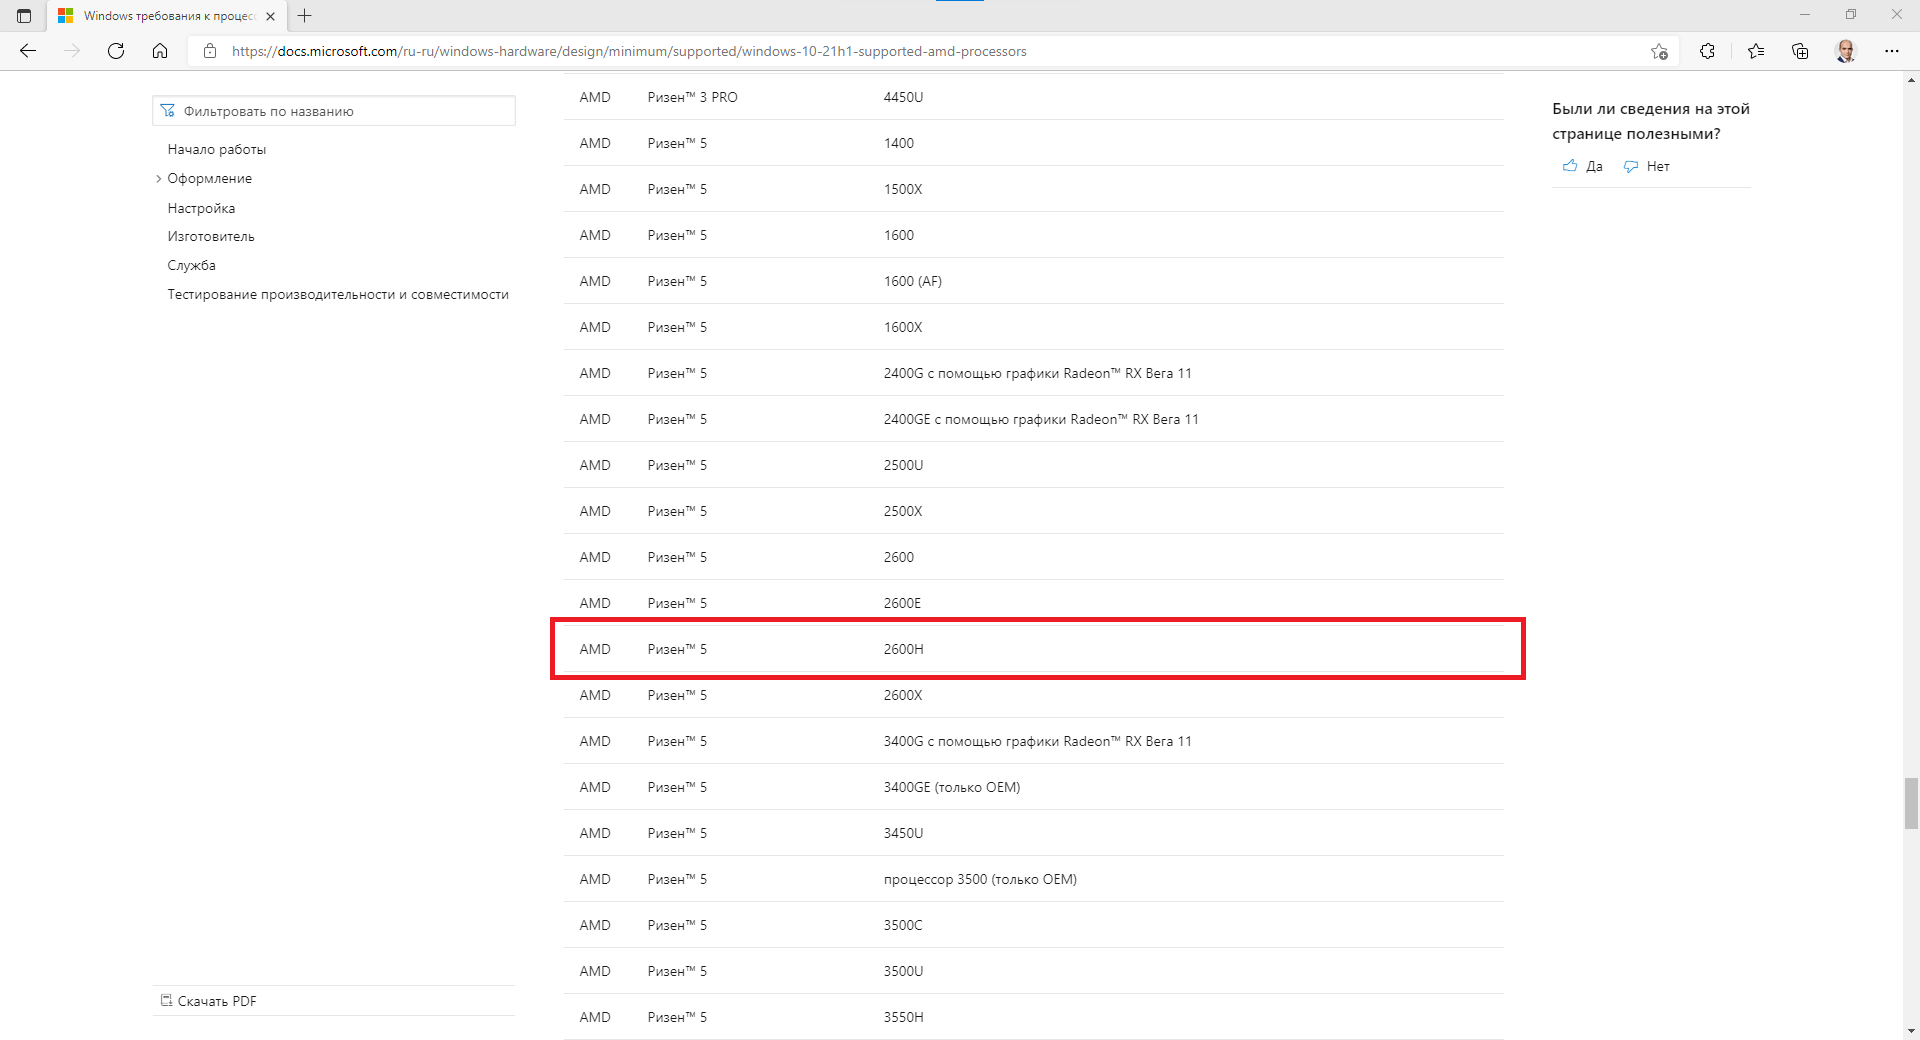Focus the Фильтровать по названию field

coord(334,111)
